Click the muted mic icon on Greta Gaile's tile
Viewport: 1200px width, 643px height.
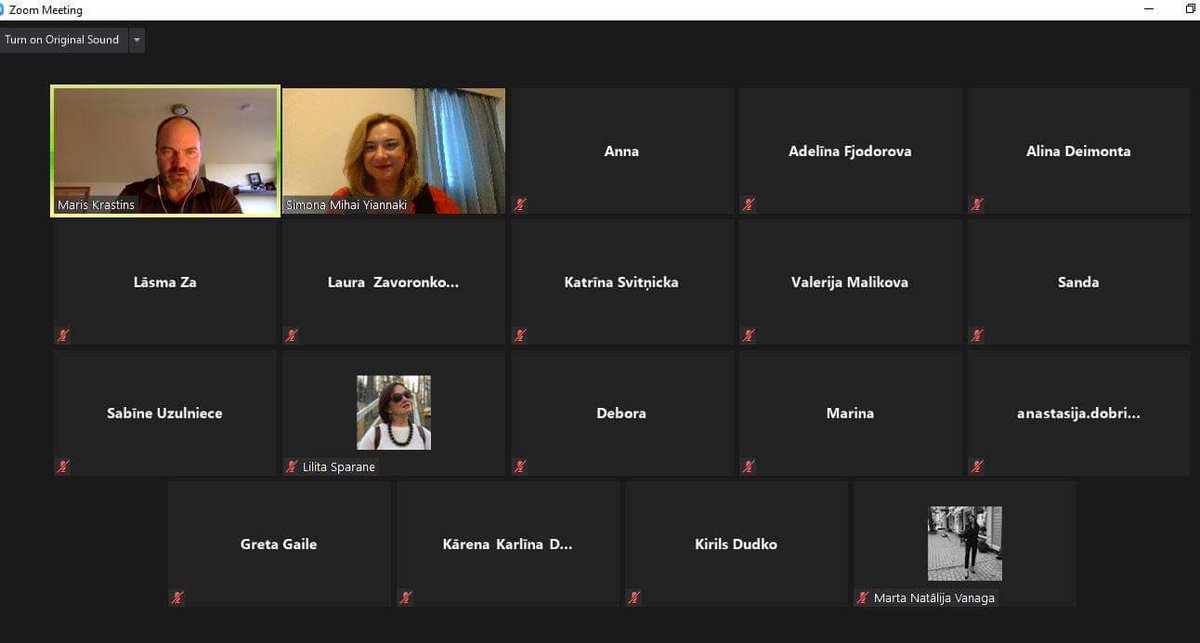(x=177, y=597)
